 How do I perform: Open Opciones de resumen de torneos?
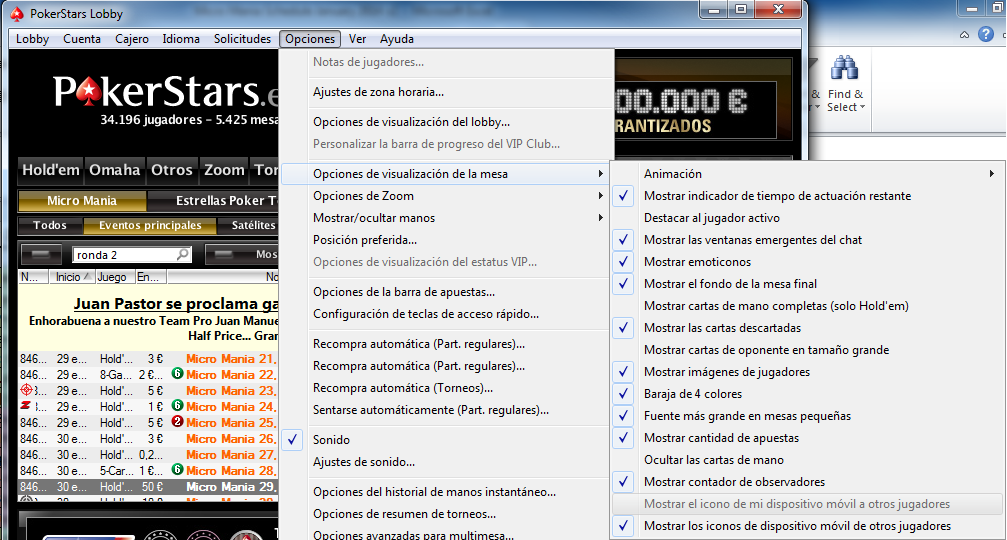(x=445, y=514)
